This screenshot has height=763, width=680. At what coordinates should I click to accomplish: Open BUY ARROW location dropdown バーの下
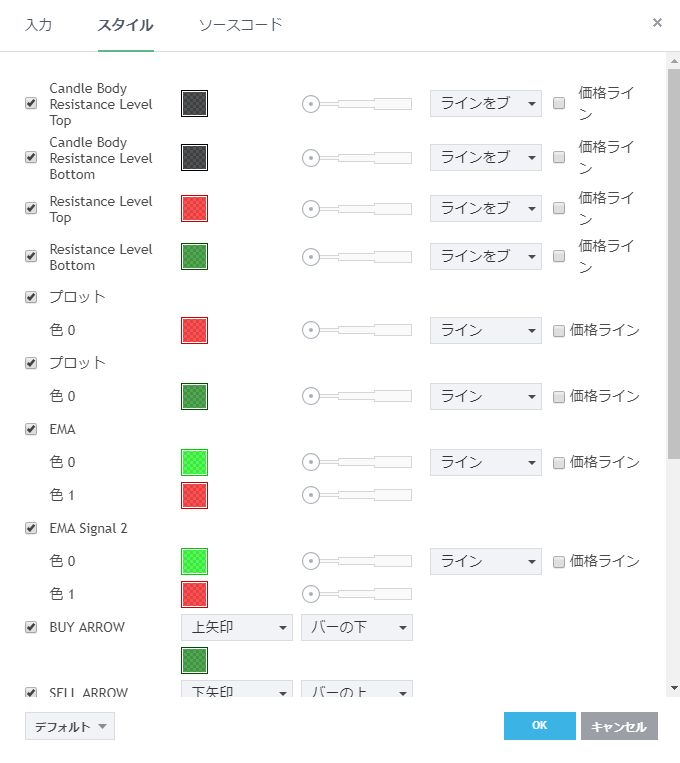(x=356, y=627)
